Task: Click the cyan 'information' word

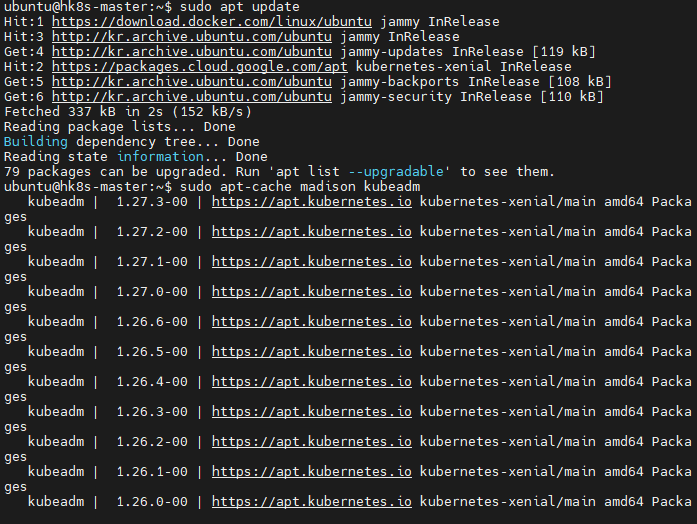Action: pyautogui.click(x=160, y=157)
